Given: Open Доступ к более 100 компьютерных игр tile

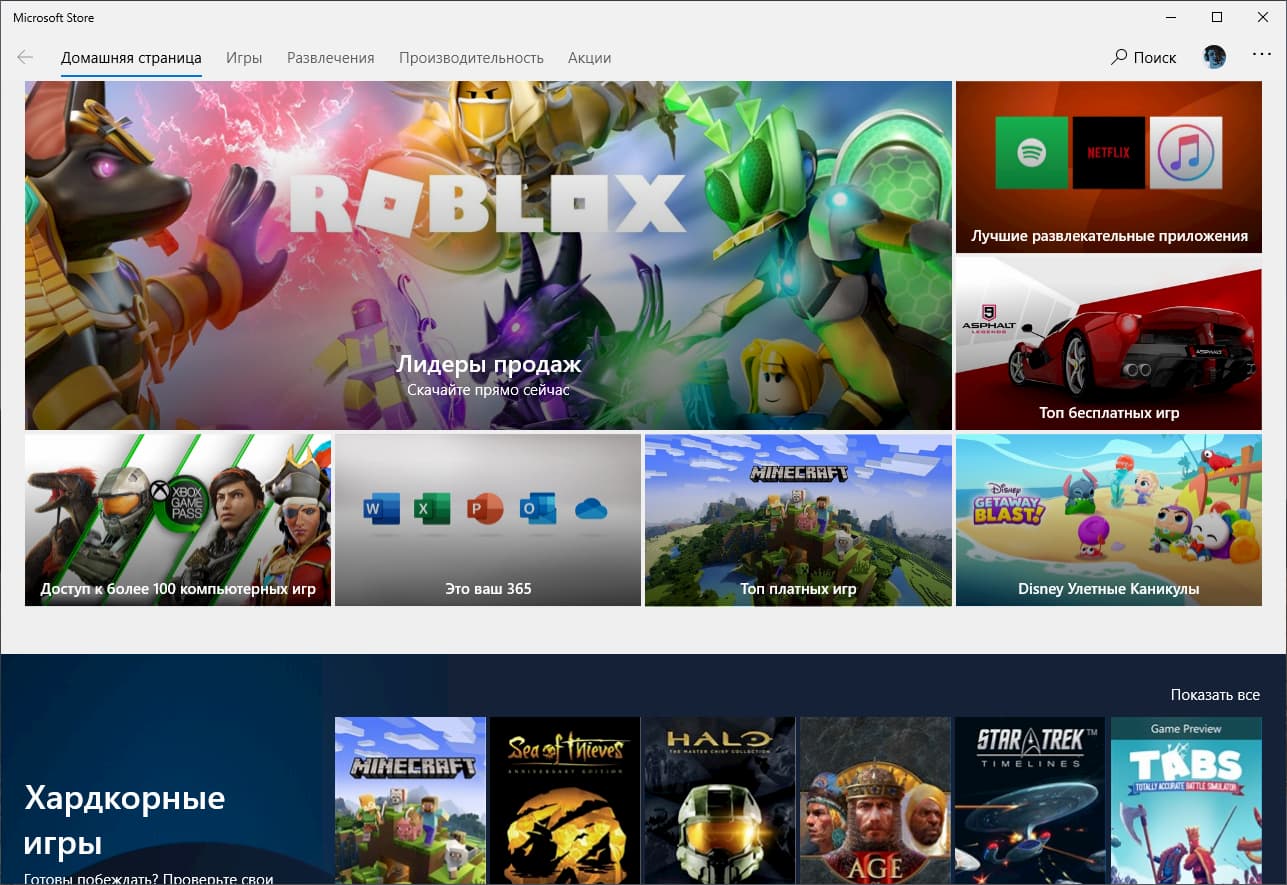Looking at the screenshot, I should point(178,520).
